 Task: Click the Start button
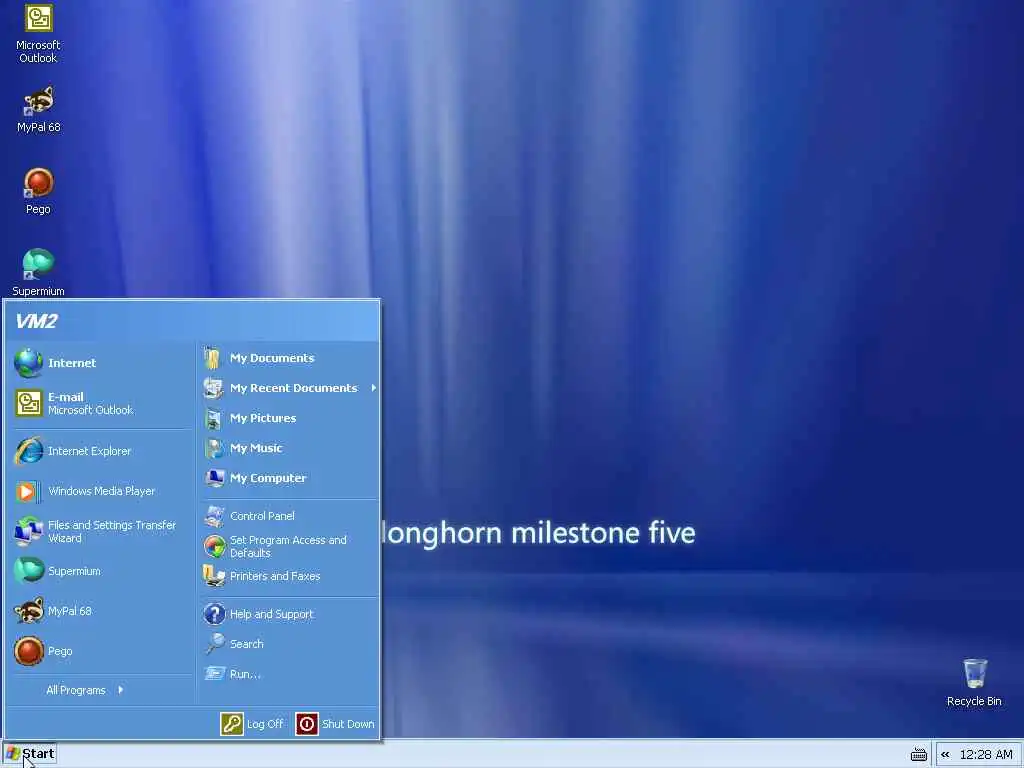[x=30, y=754]
